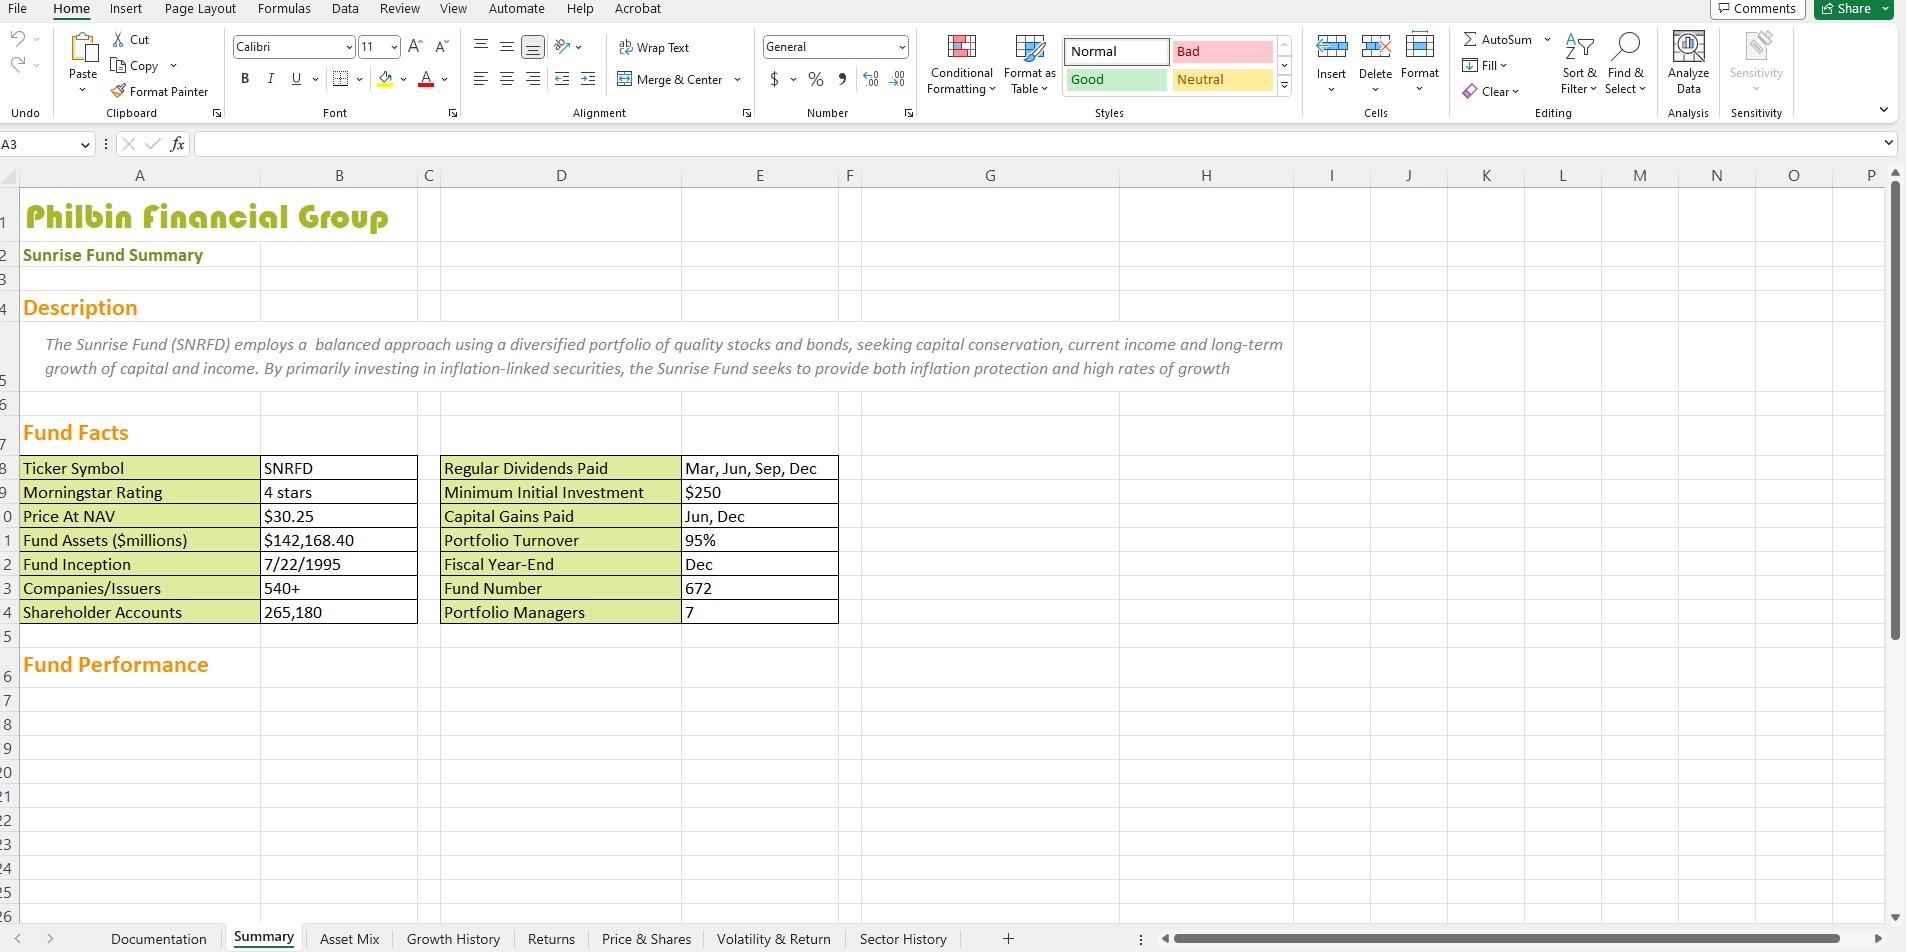Apply Accounting dollar number format
Screen dimensions: 1906x952
pos(774,79)
